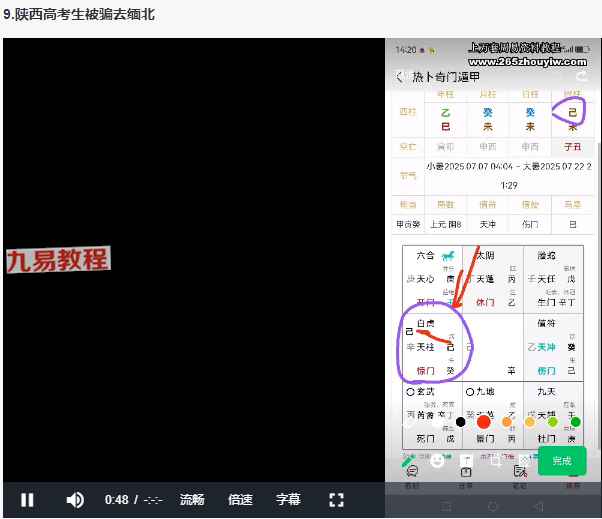Tap the back arrow beside 炼卜奇门遁甲

click(x=399, y=77)
